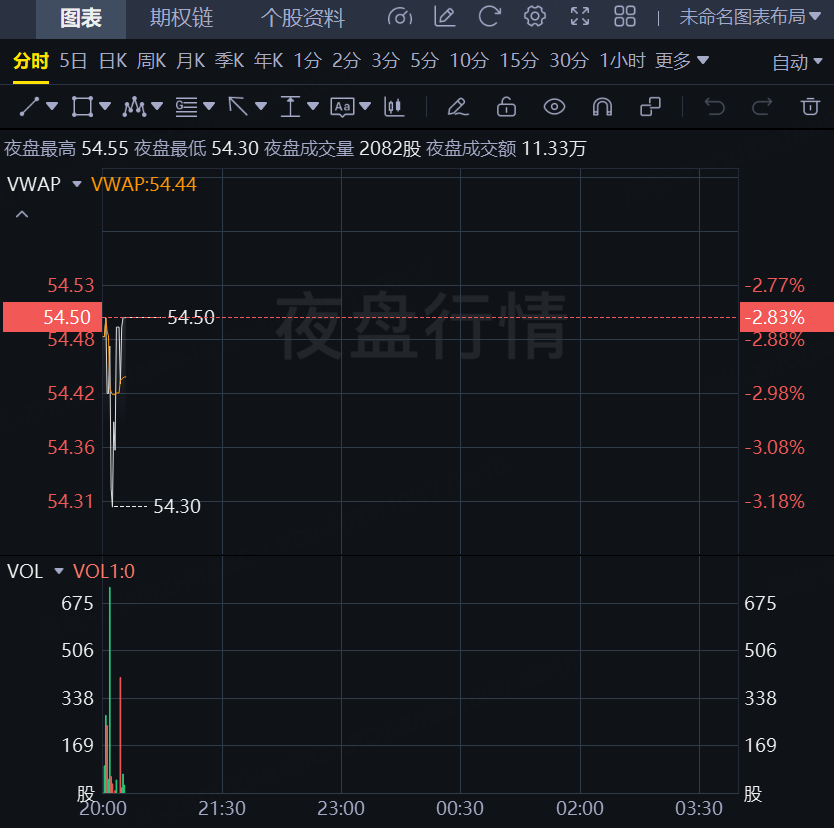Image resolution: width=834 pixels, height=828 pixels.
Task: Toggle drawing visibility eye icon
Action: [554, 106]
